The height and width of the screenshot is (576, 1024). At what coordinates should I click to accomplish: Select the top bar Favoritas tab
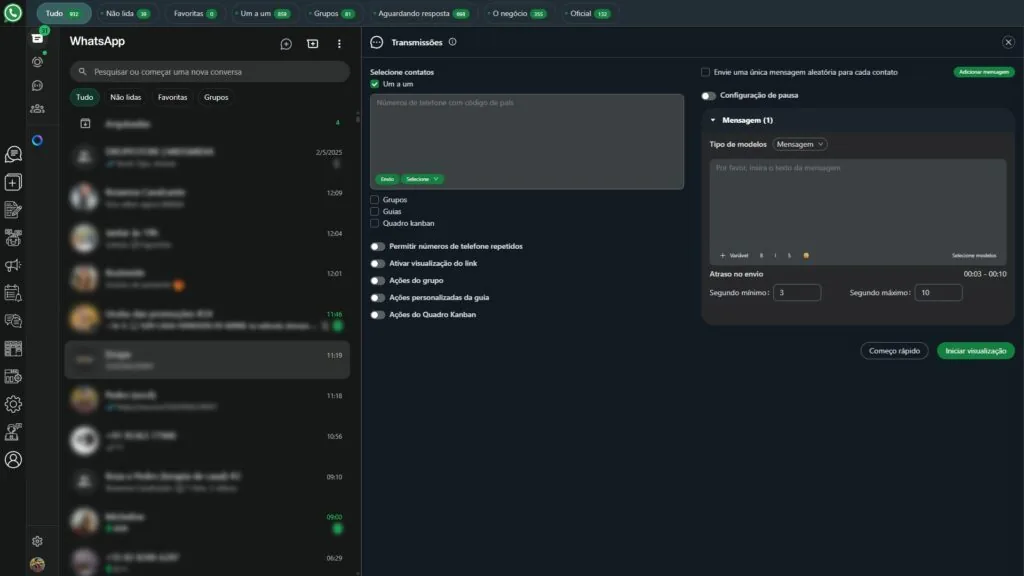(195, 13)
